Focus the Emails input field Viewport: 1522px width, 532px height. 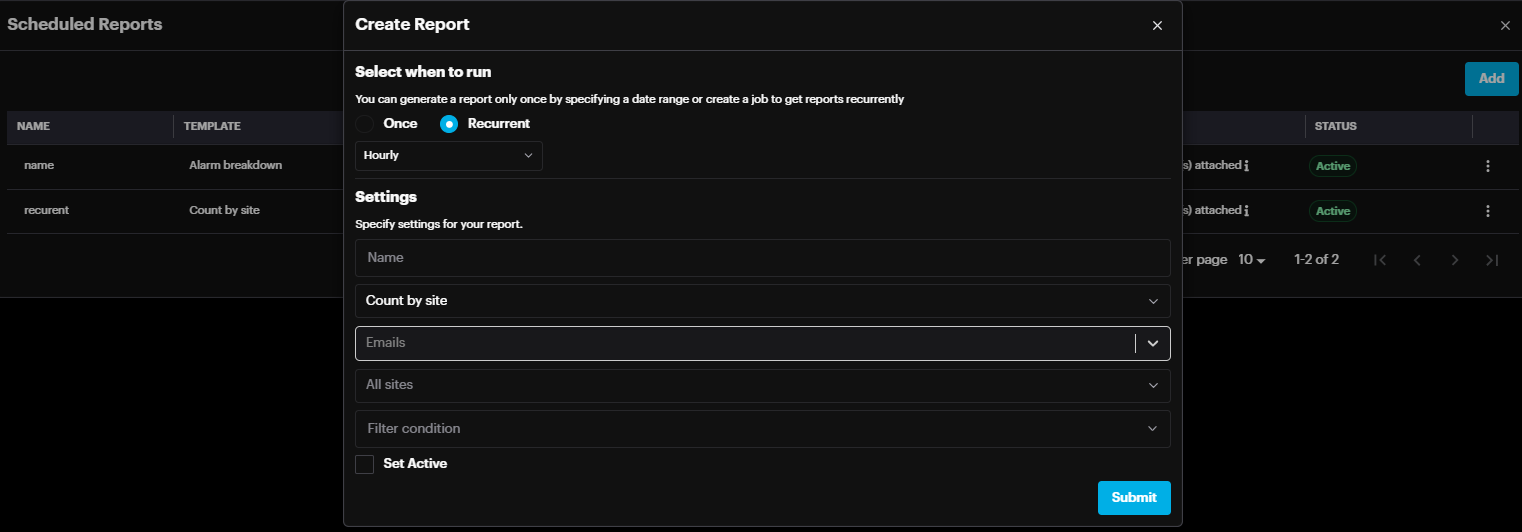click(x=745, y=343)
